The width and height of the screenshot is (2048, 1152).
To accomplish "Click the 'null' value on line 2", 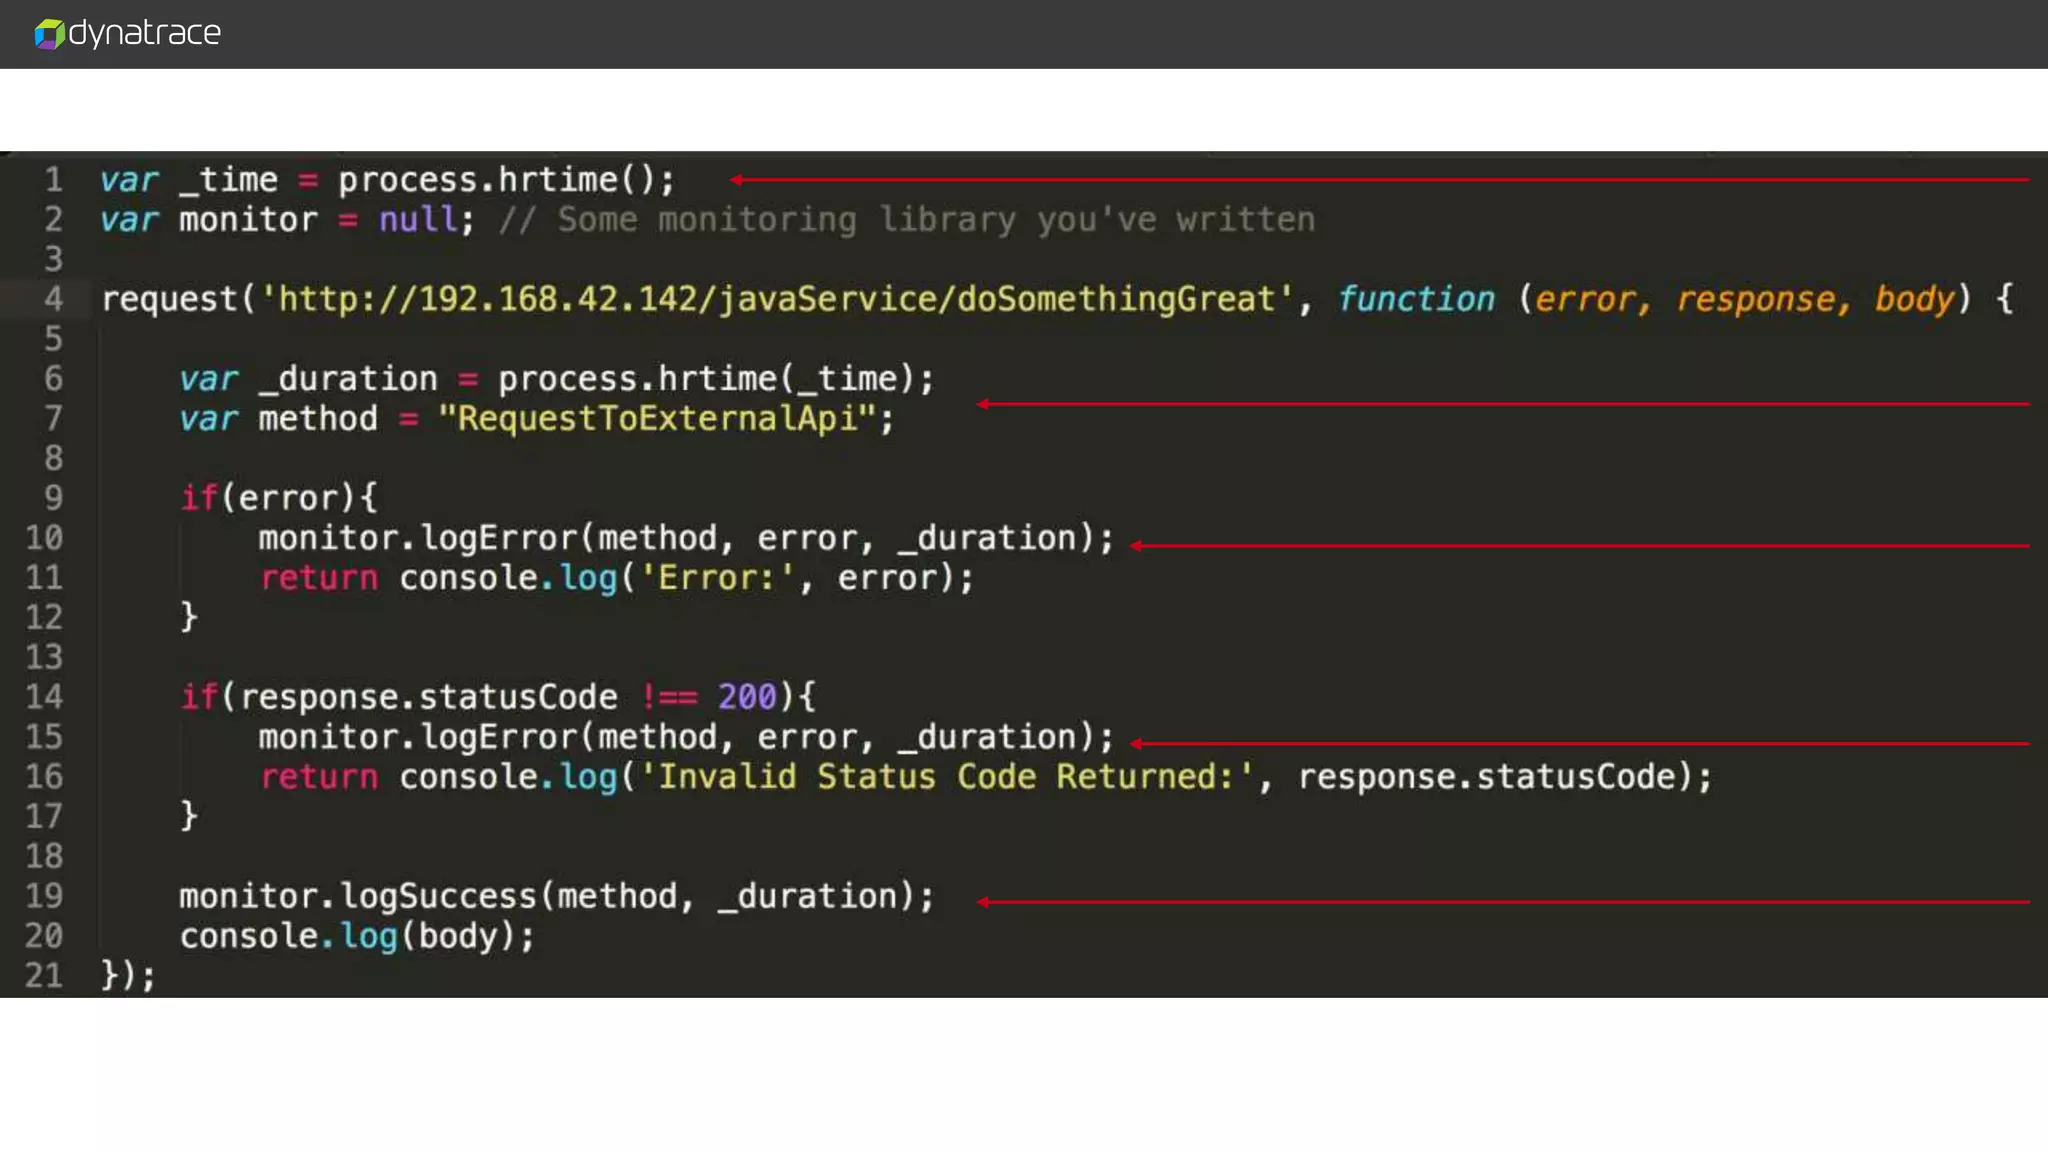I will (418, 219).
